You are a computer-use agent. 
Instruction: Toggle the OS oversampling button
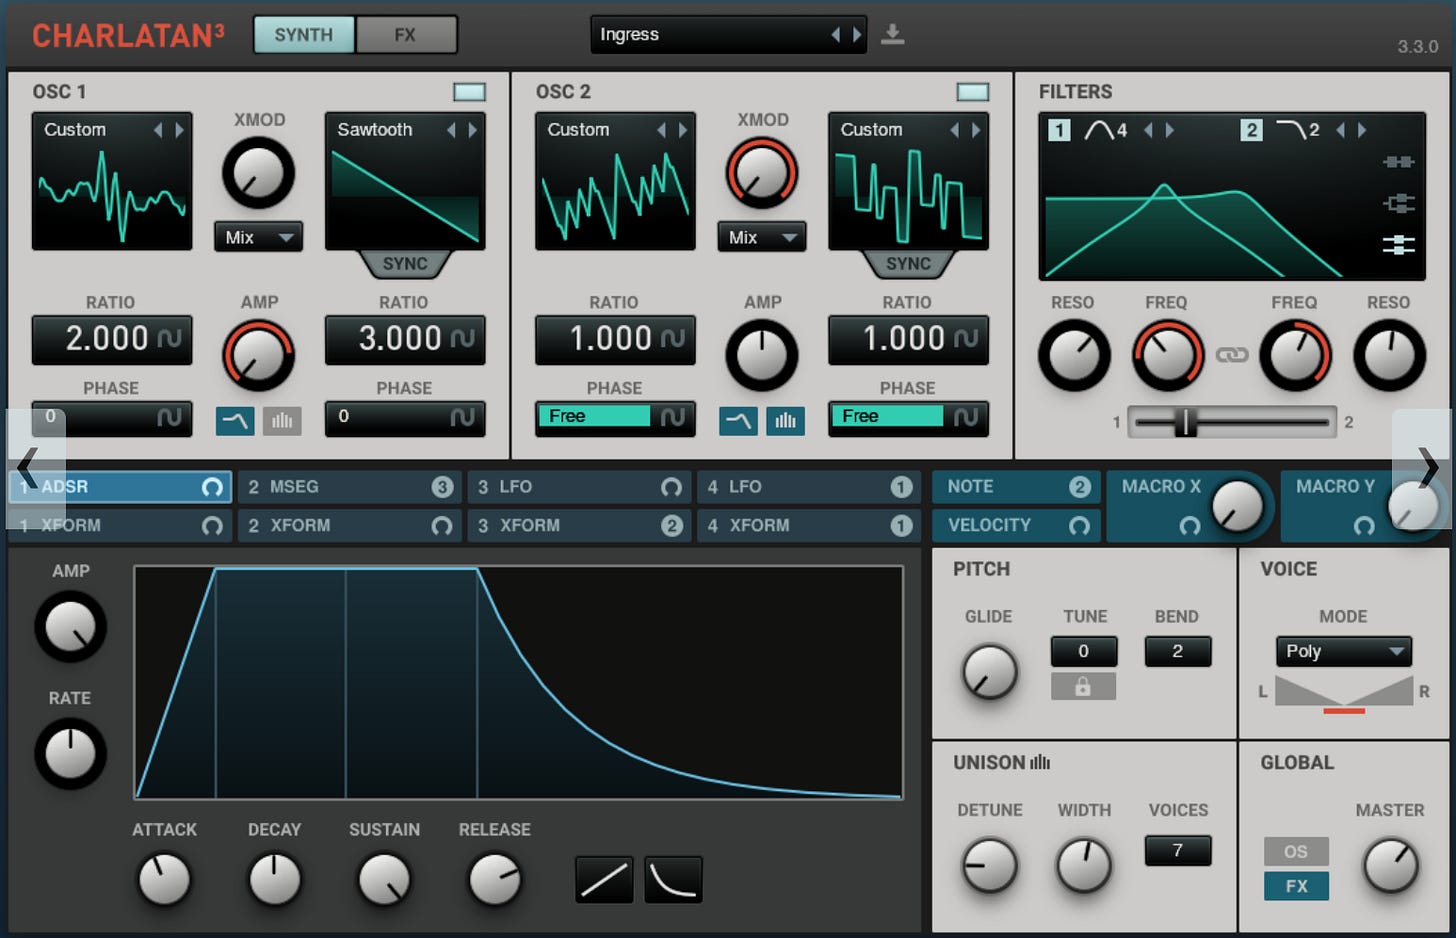tap(1296, 852)
